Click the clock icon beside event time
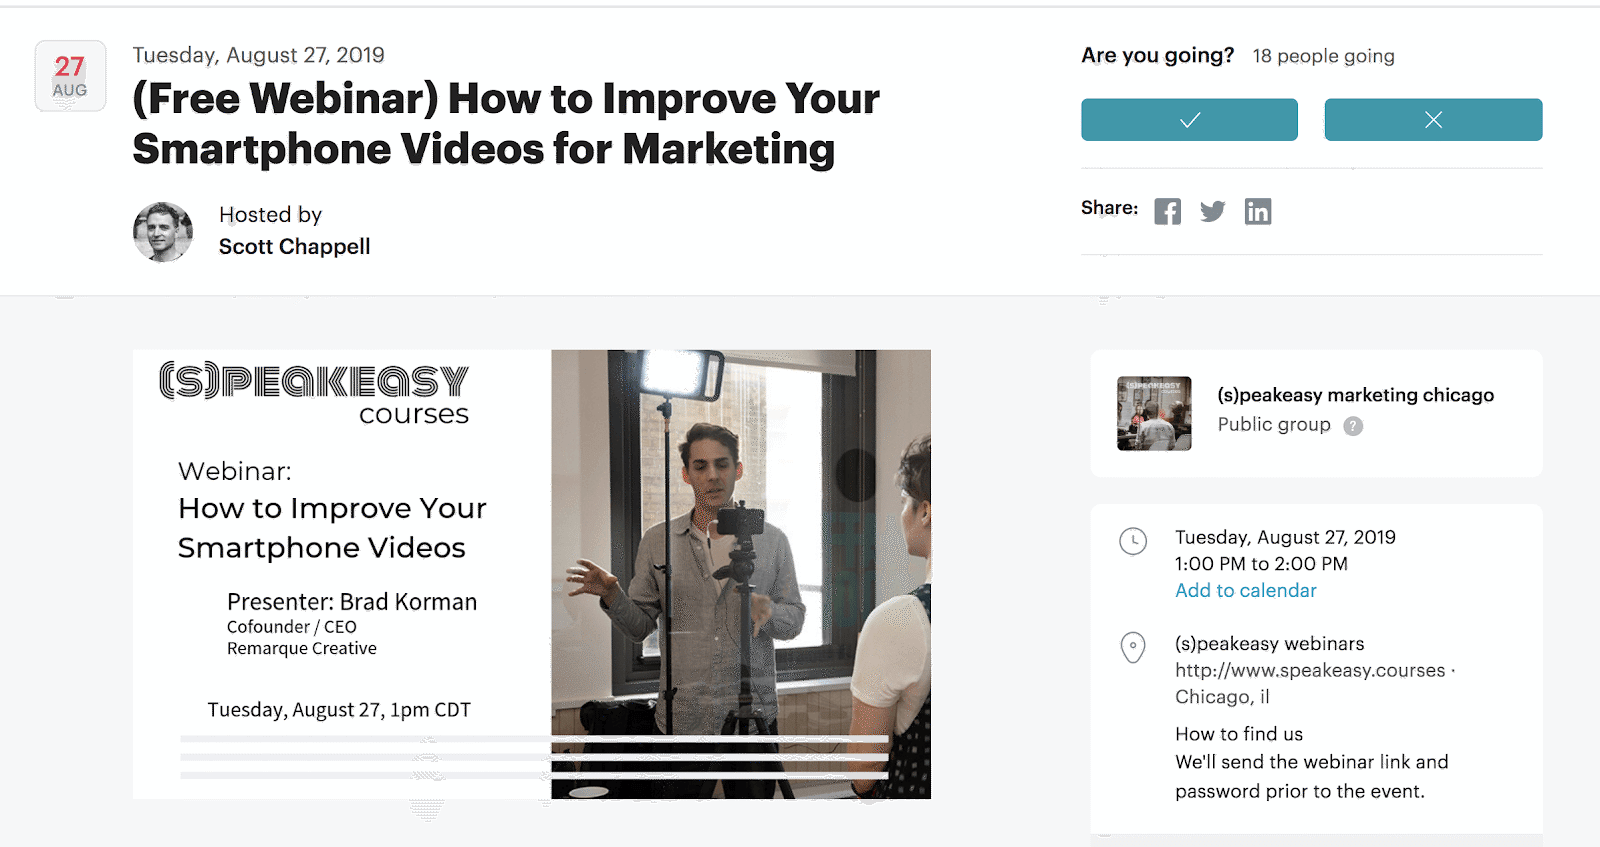The height and width of the screenshot is (847, 1600). [1133, 541]
